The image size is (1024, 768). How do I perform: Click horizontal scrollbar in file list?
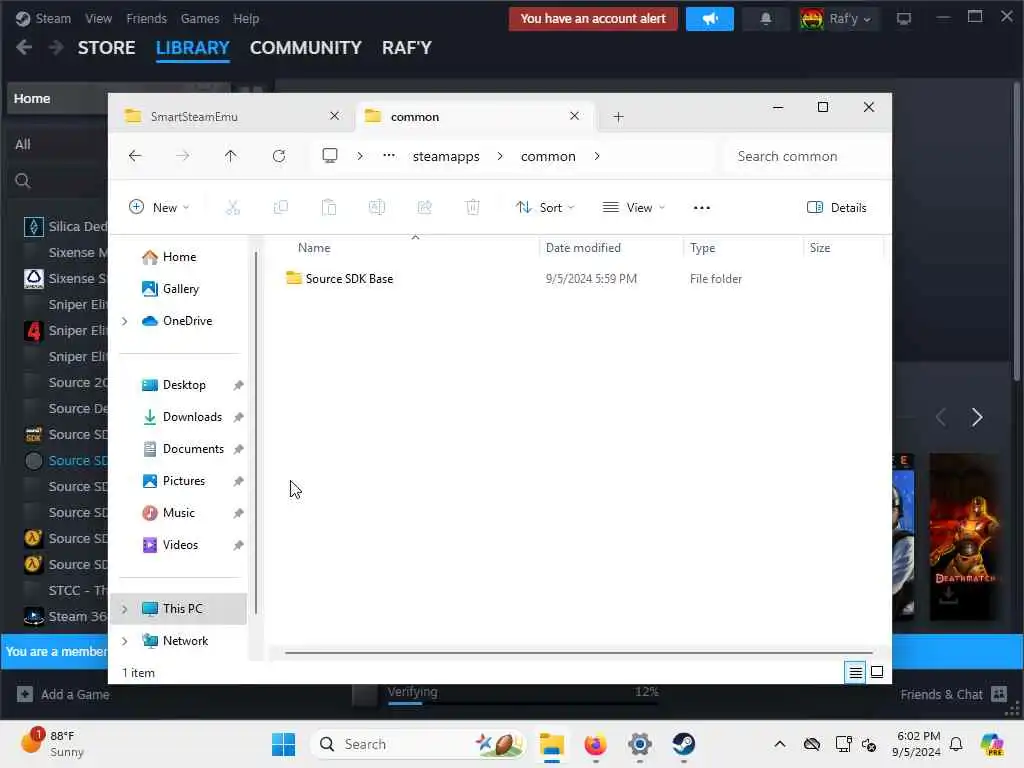579,652
